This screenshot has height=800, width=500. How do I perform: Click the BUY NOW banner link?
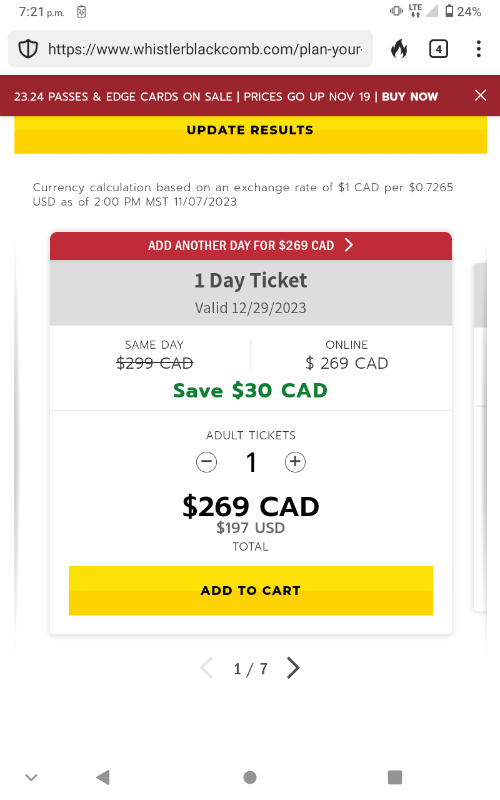(x=410, y=96)
